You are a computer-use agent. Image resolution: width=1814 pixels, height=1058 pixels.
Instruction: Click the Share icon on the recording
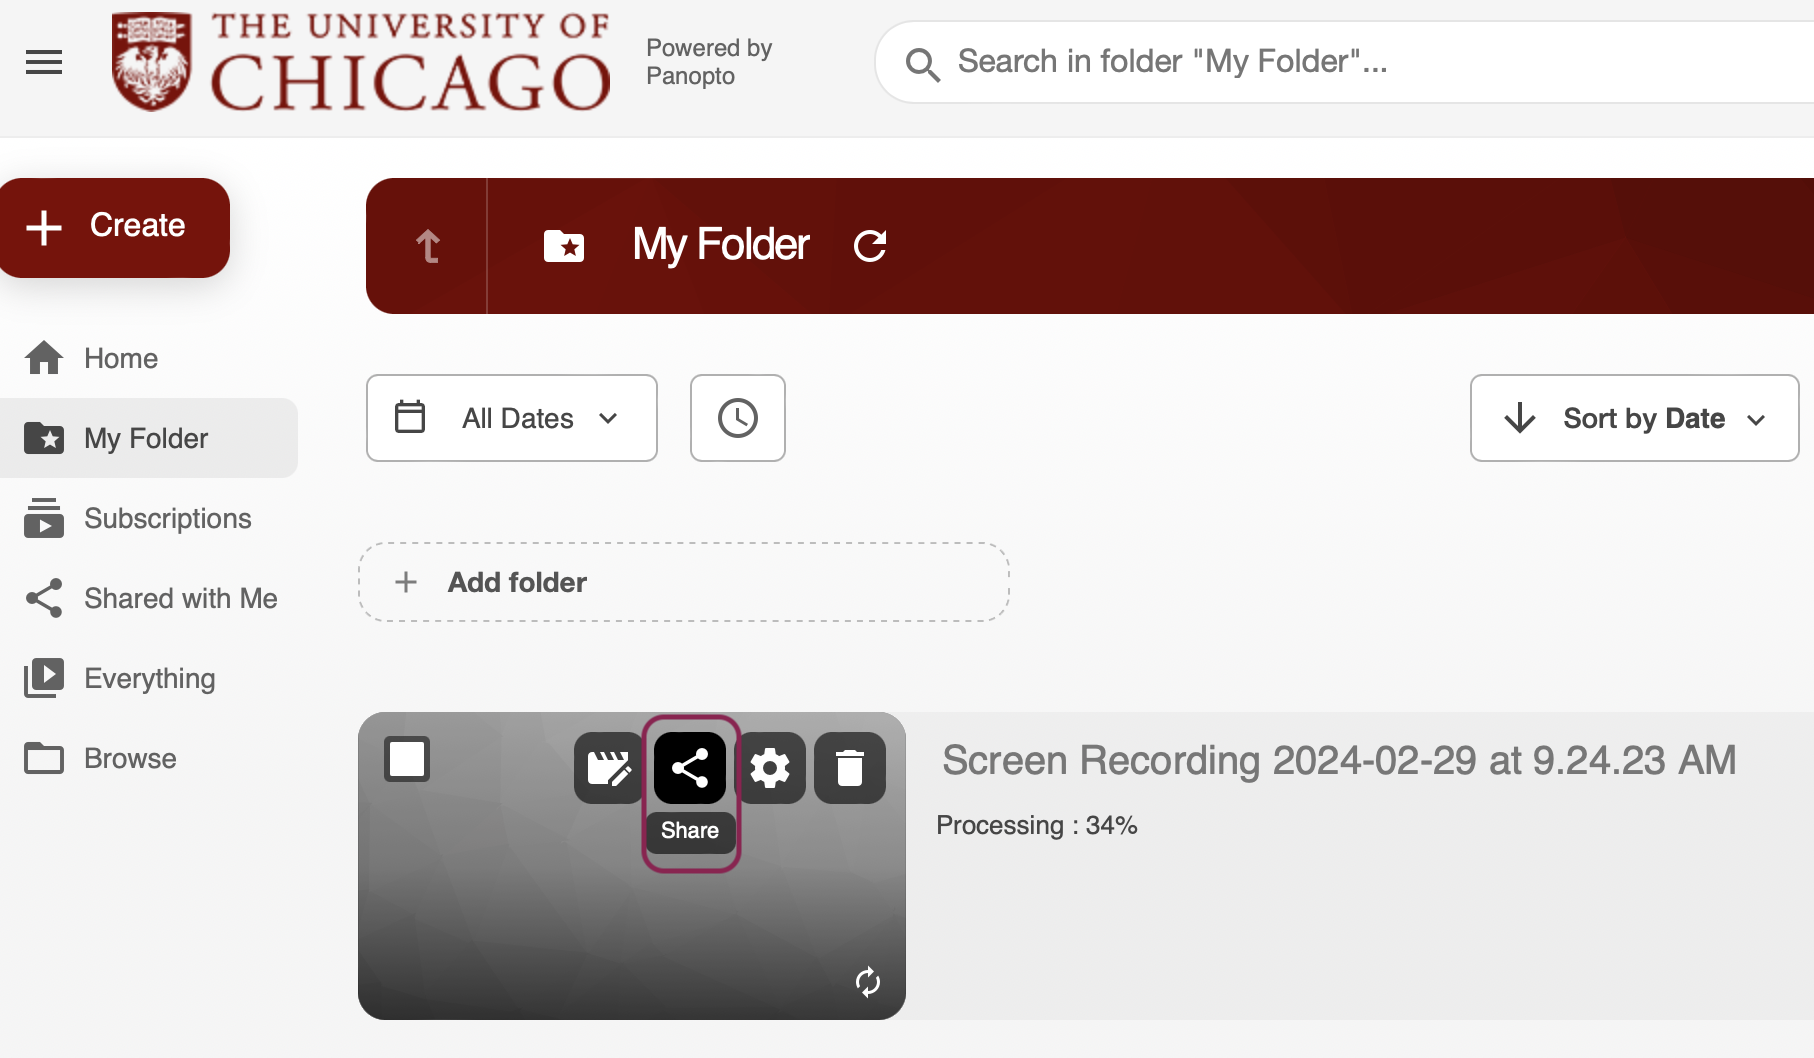tap(690, 768)
